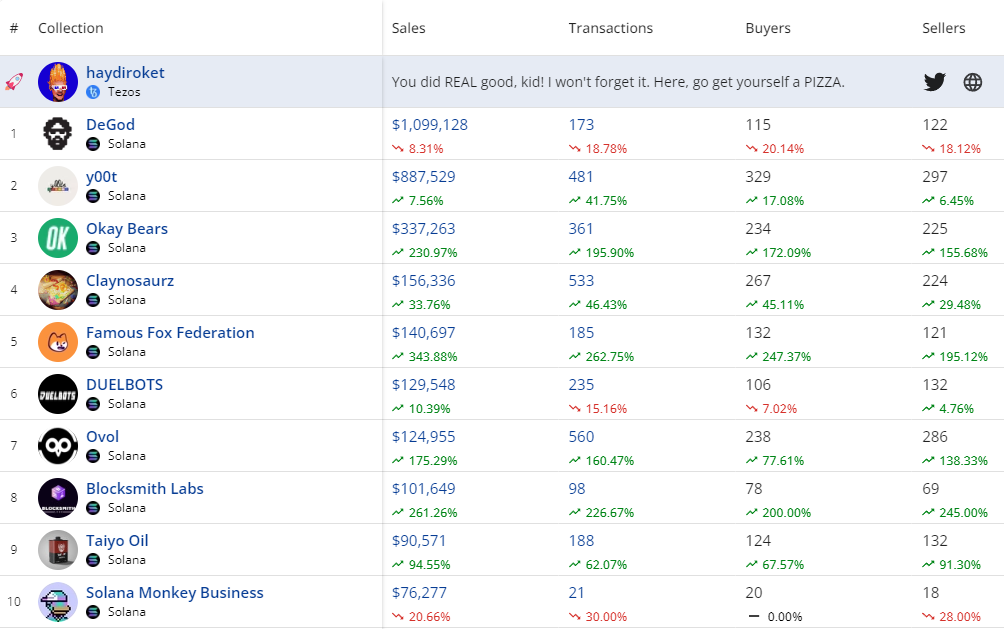Click the Blocksmith Labs purple cube icon
This screenshot has height=629, width=1004.
[x=58, y=498]
